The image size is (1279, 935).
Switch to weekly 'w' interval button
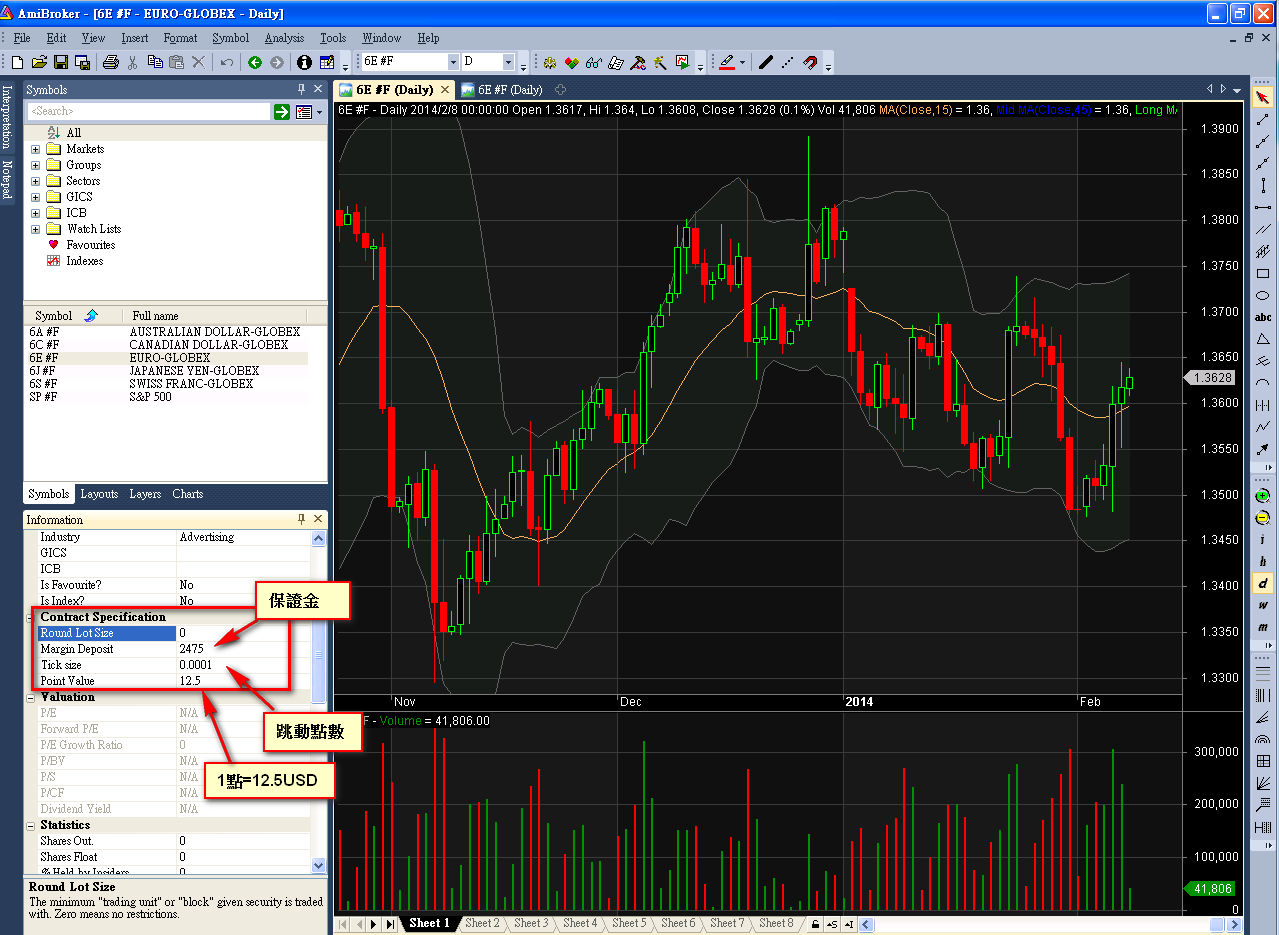pyautogui.click(x=1263, y=605)
